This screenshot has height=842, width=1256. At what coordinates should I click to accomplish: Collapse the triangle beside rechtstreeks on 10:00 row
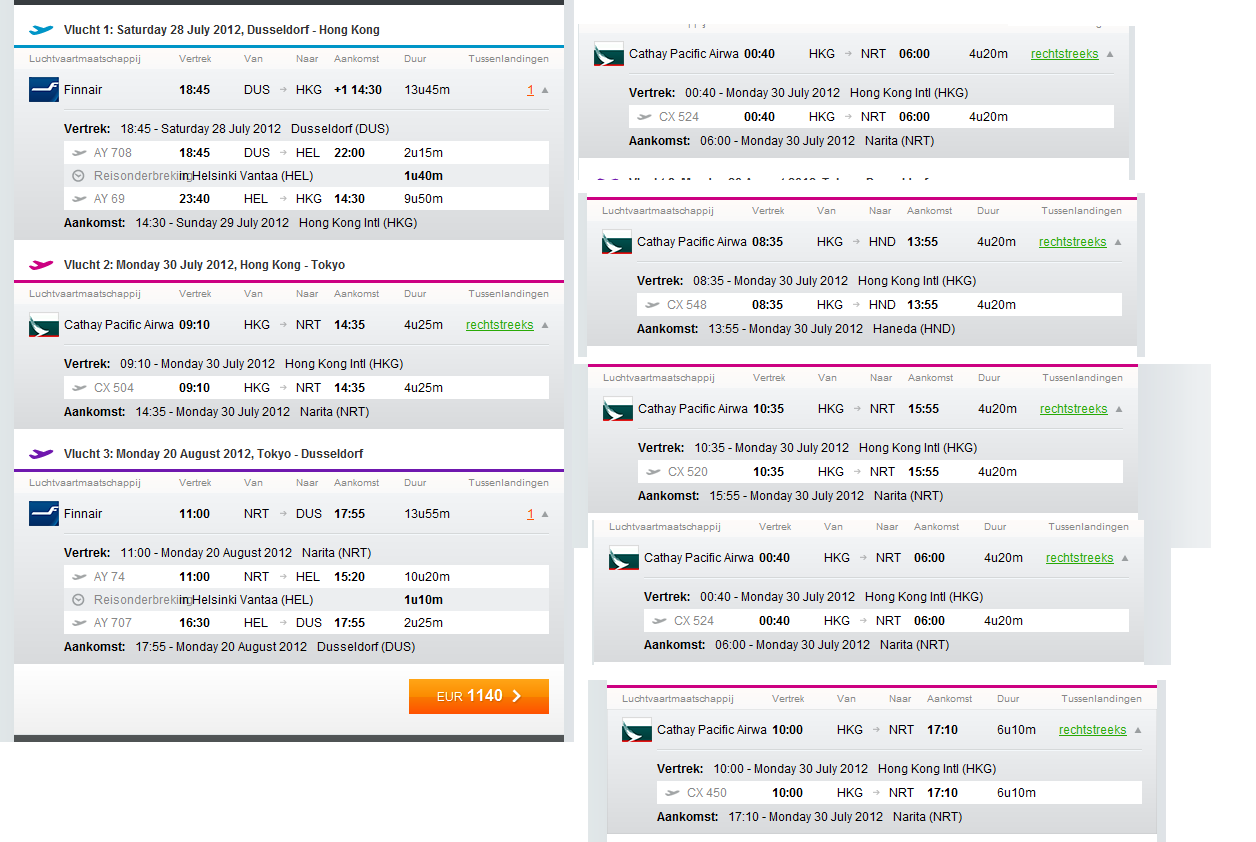(x=1138, y=730)
